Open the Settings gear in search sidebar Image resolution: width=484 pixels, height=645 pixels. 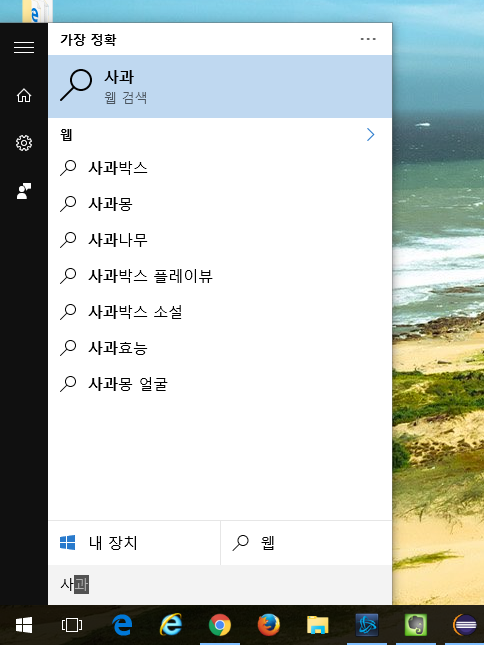click(x=24, y=143)
